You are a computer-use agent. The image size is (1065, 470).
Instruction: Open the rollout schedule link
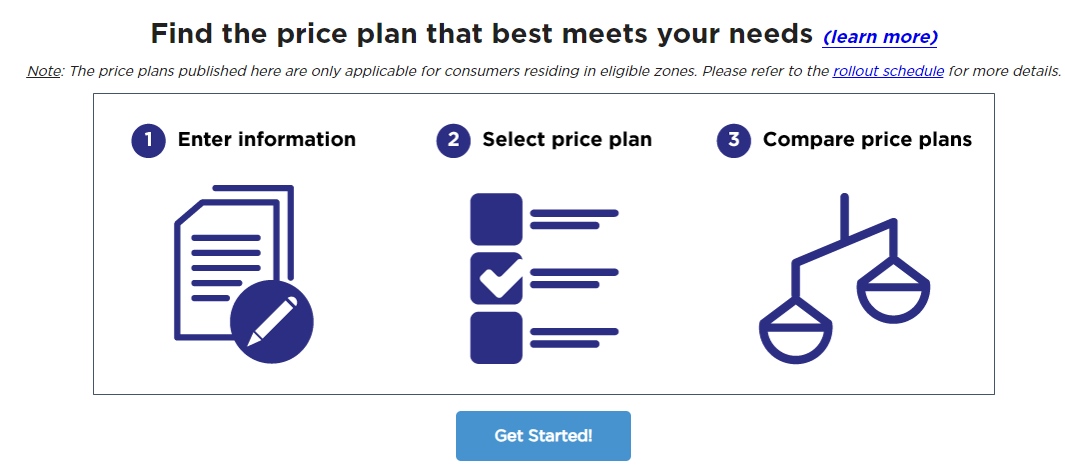tap(888, 72)
